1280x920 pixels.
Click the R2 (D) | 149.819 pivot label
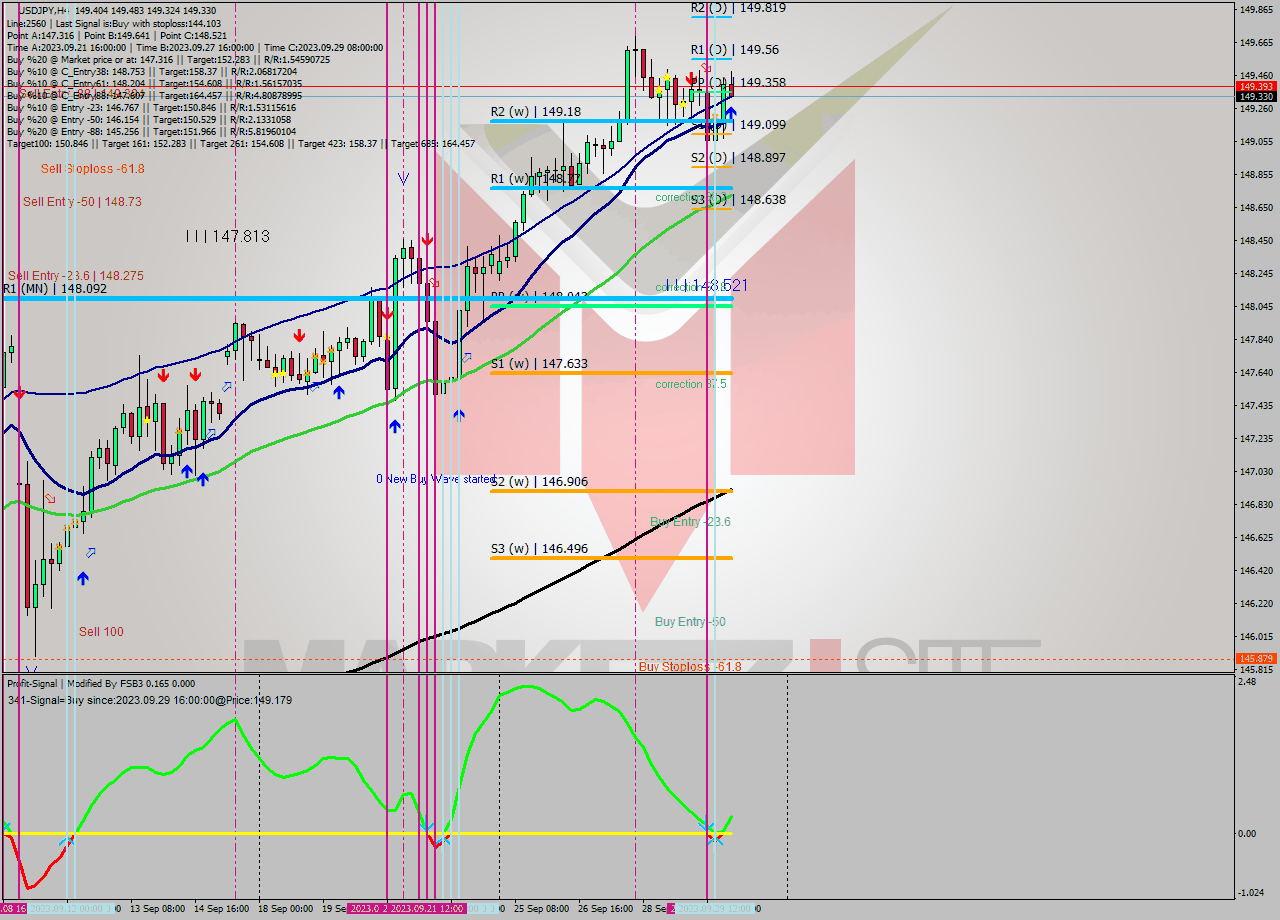click(x=738, y=7)
